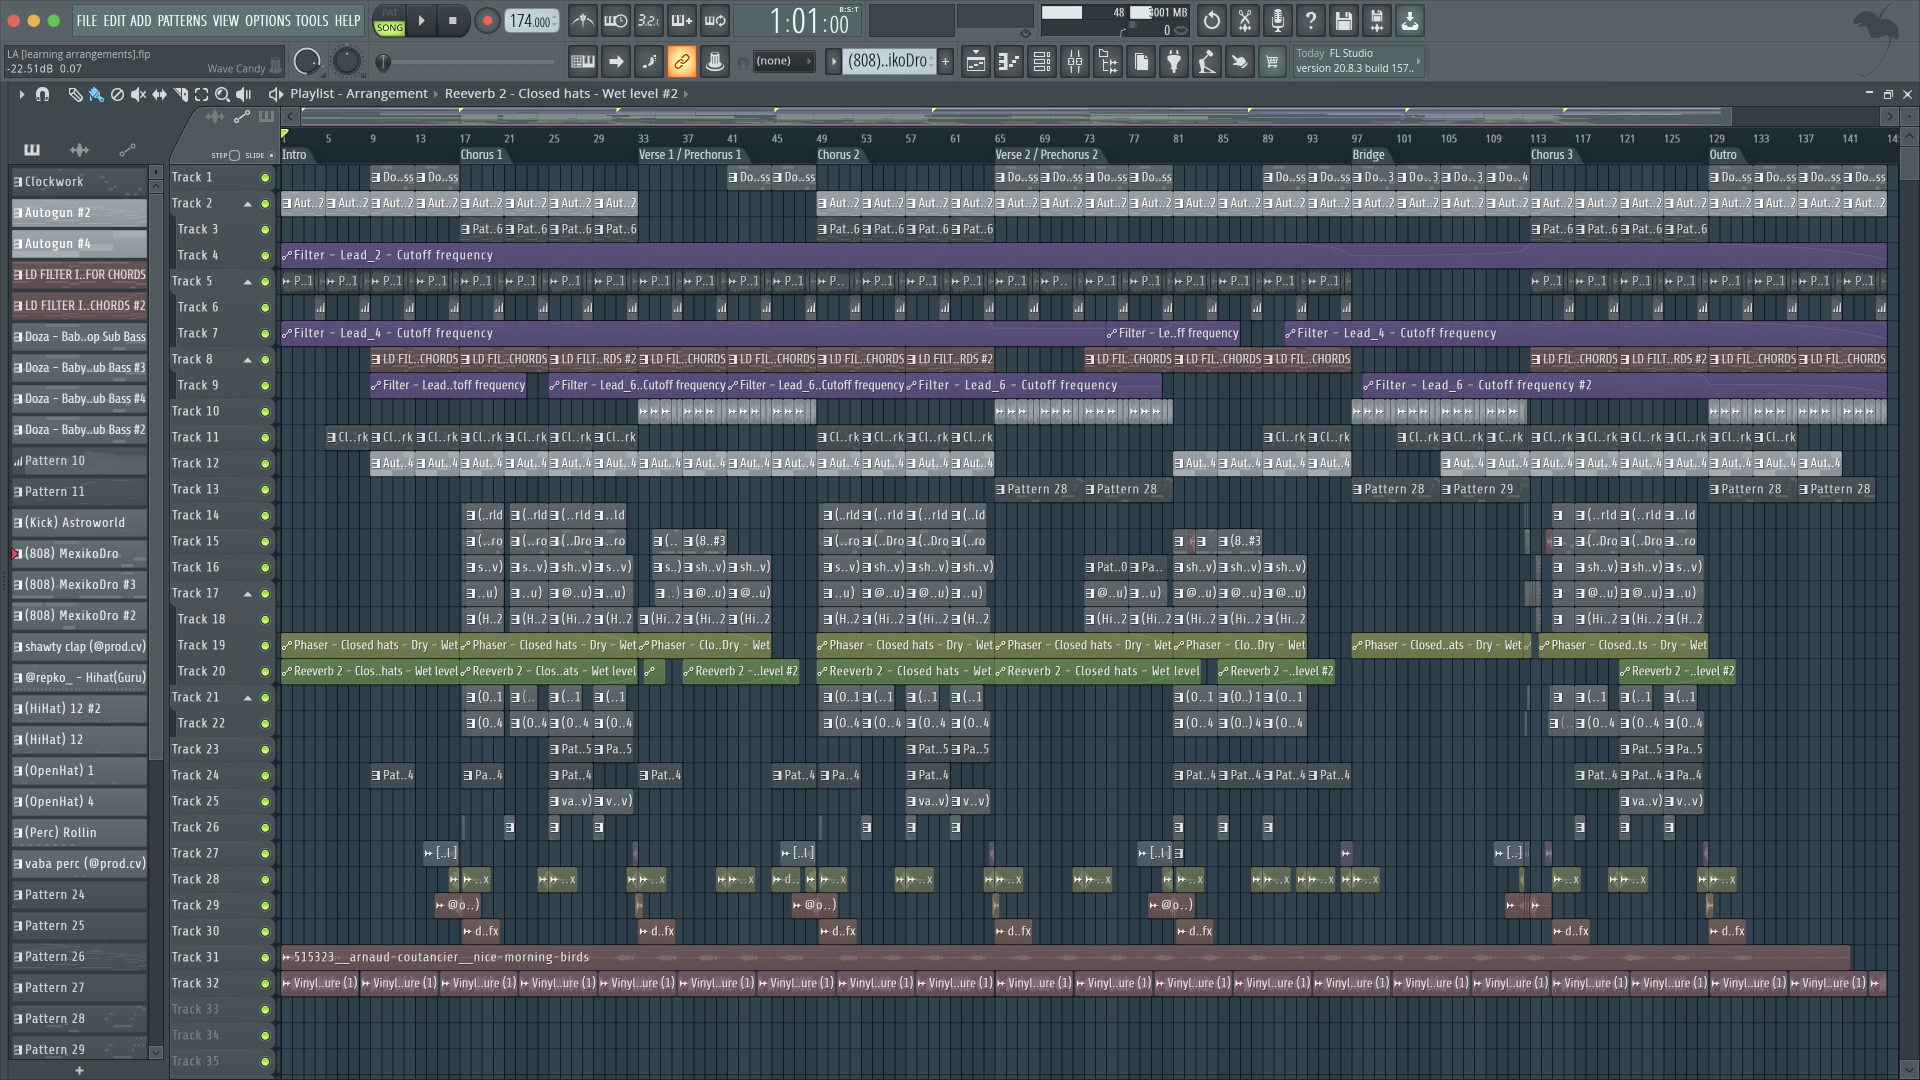
Task: Mute Track 31 using its green dot
Action: [265, 958]
